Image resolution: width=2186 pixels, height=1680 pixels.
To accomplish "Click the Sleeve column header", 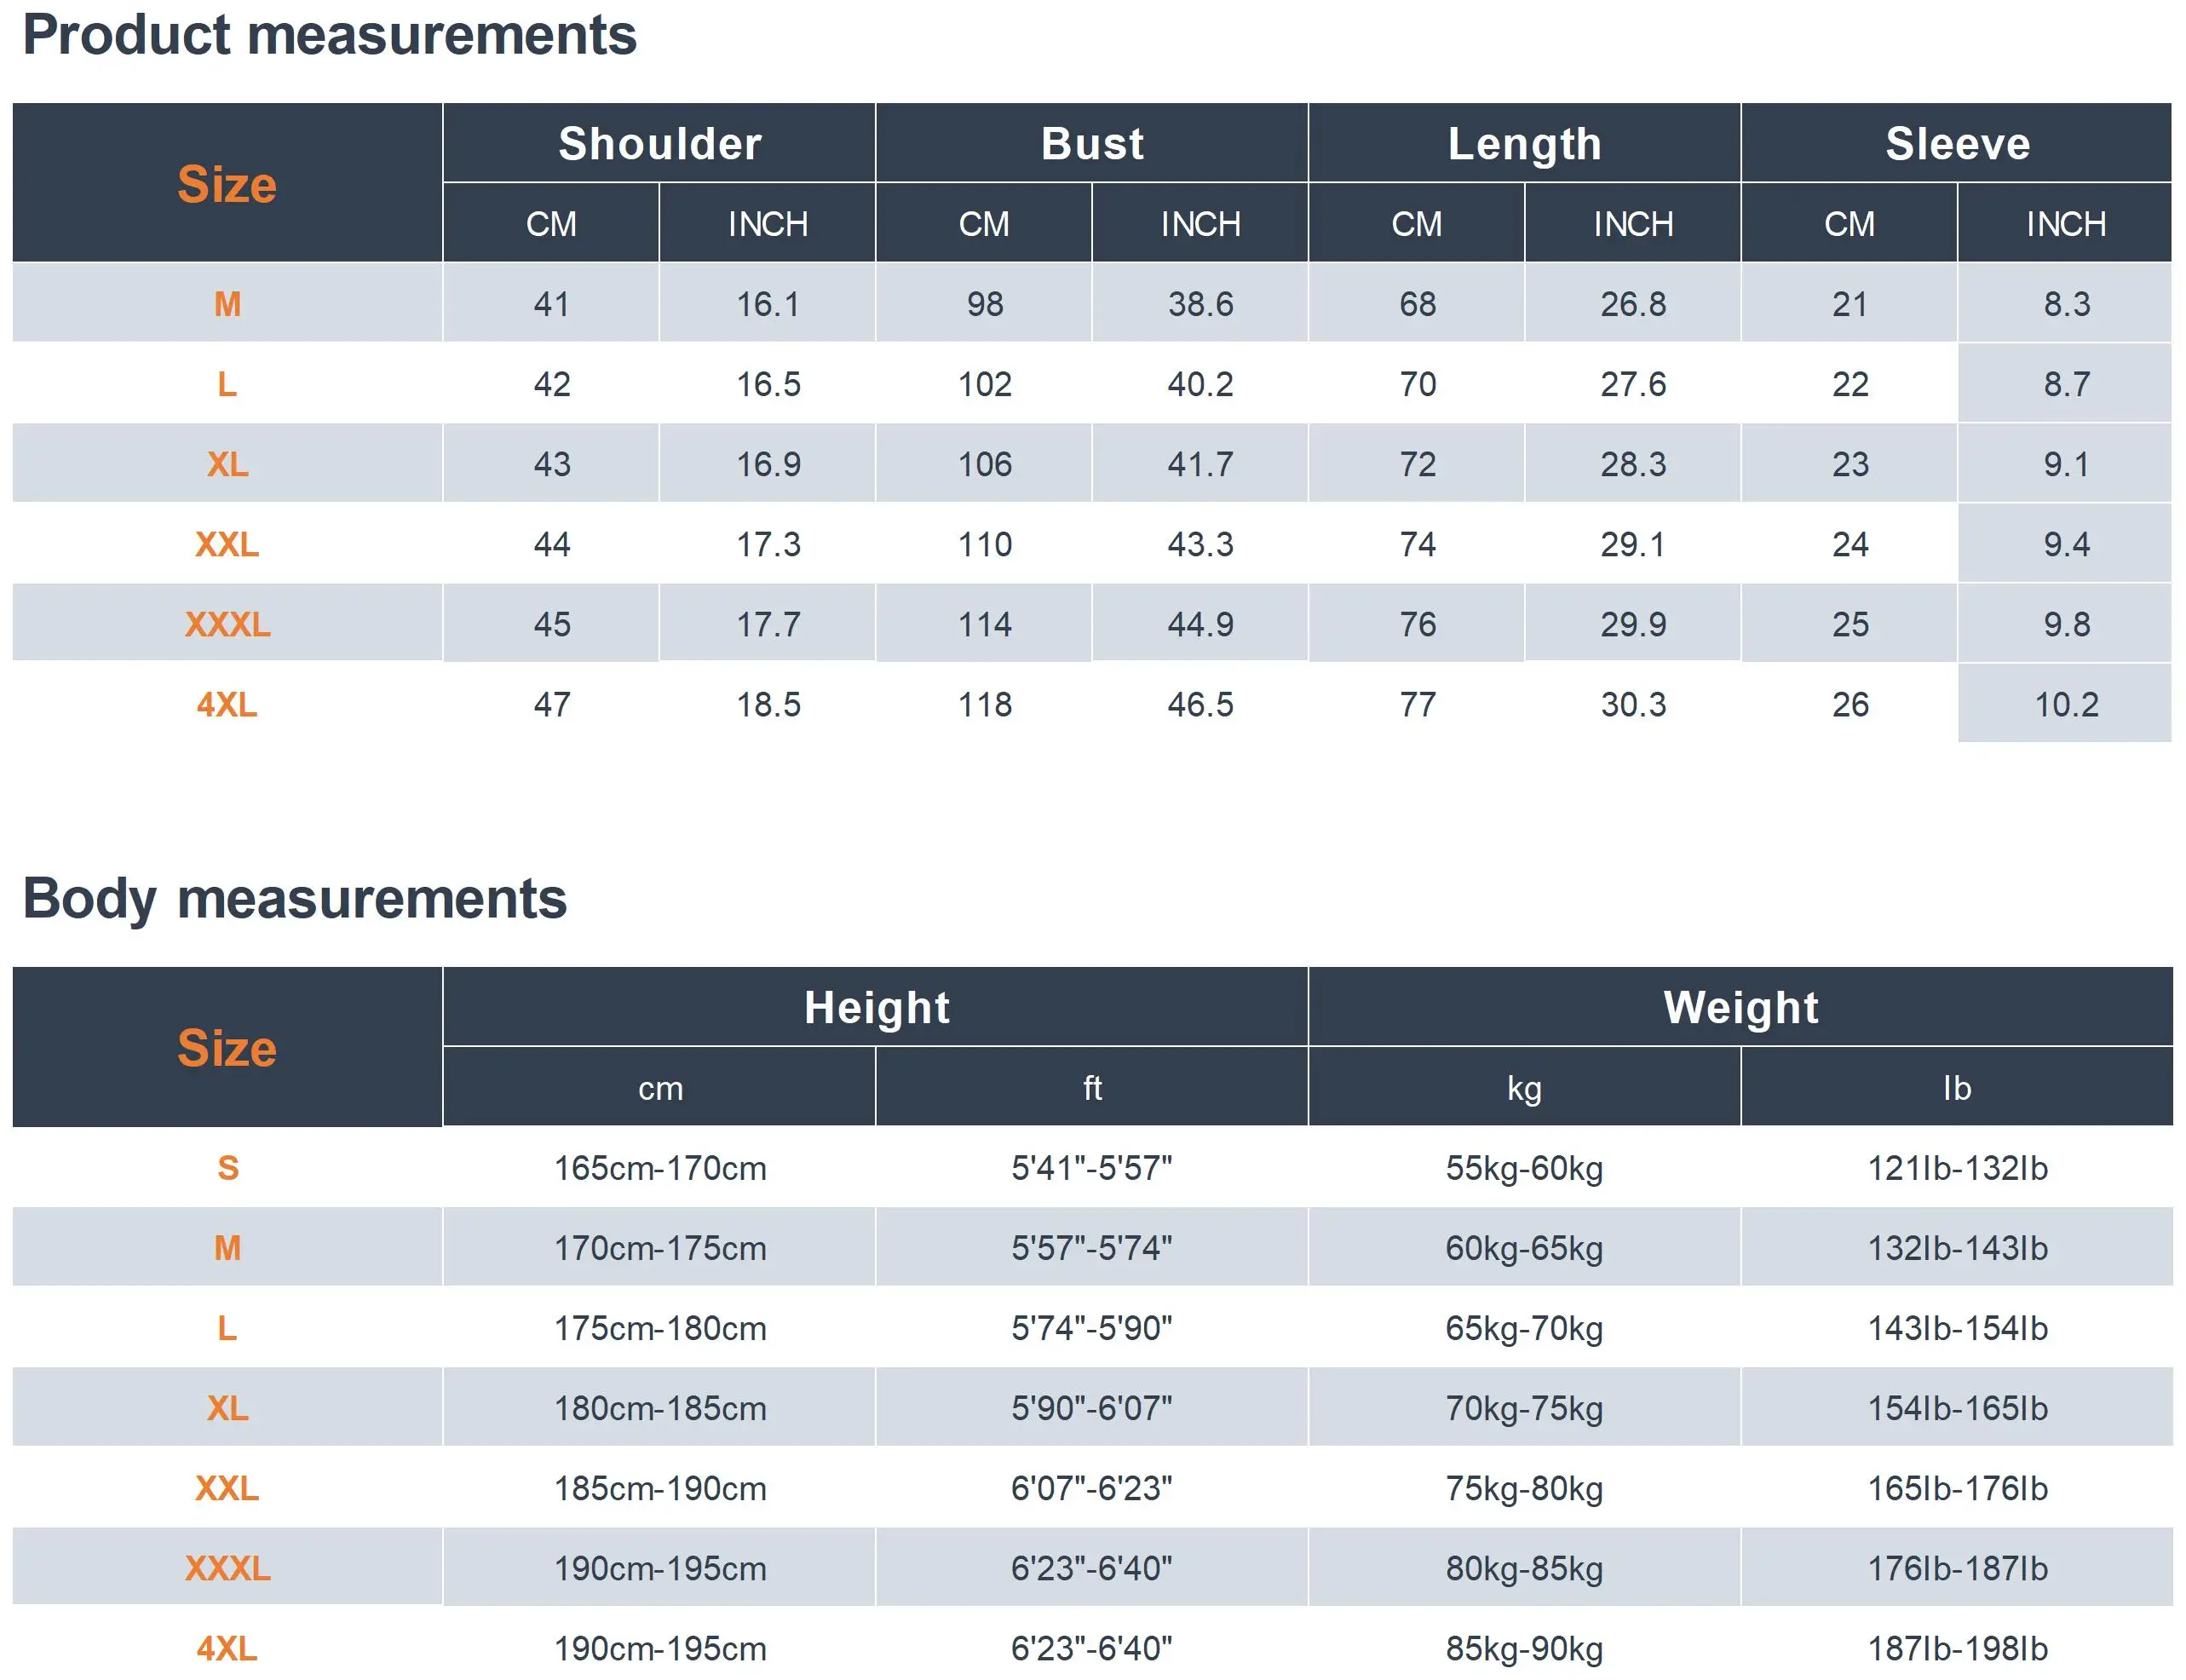I will 1957,143.
